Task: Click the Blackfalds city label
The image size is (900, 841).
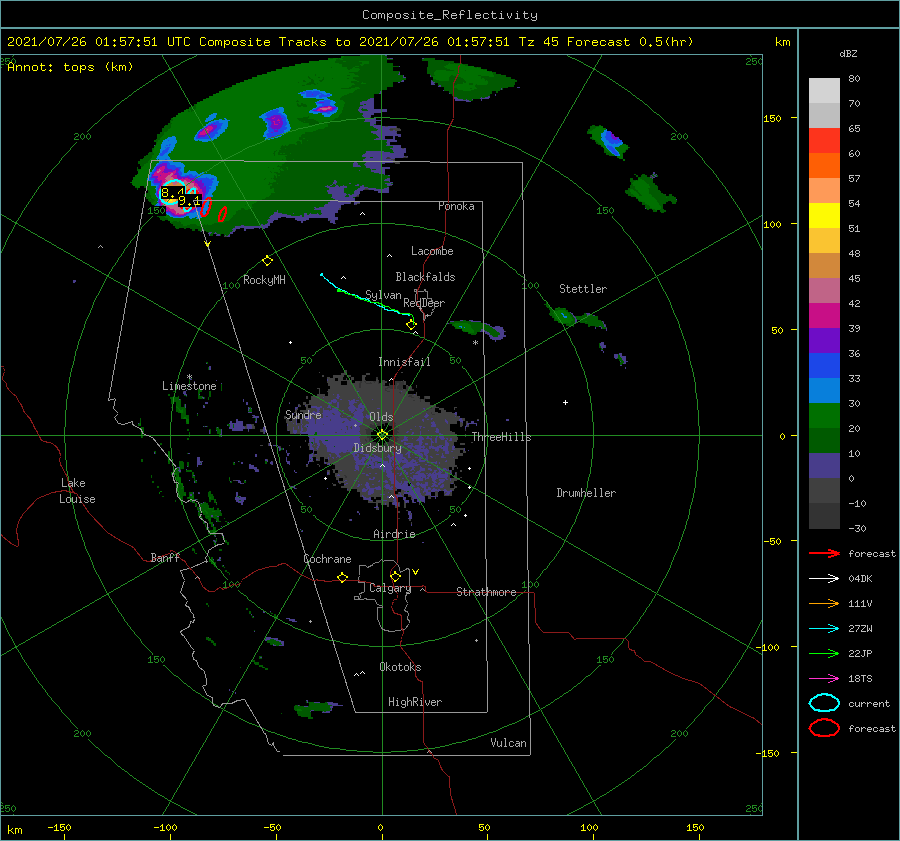Action: tap(425, 277)
